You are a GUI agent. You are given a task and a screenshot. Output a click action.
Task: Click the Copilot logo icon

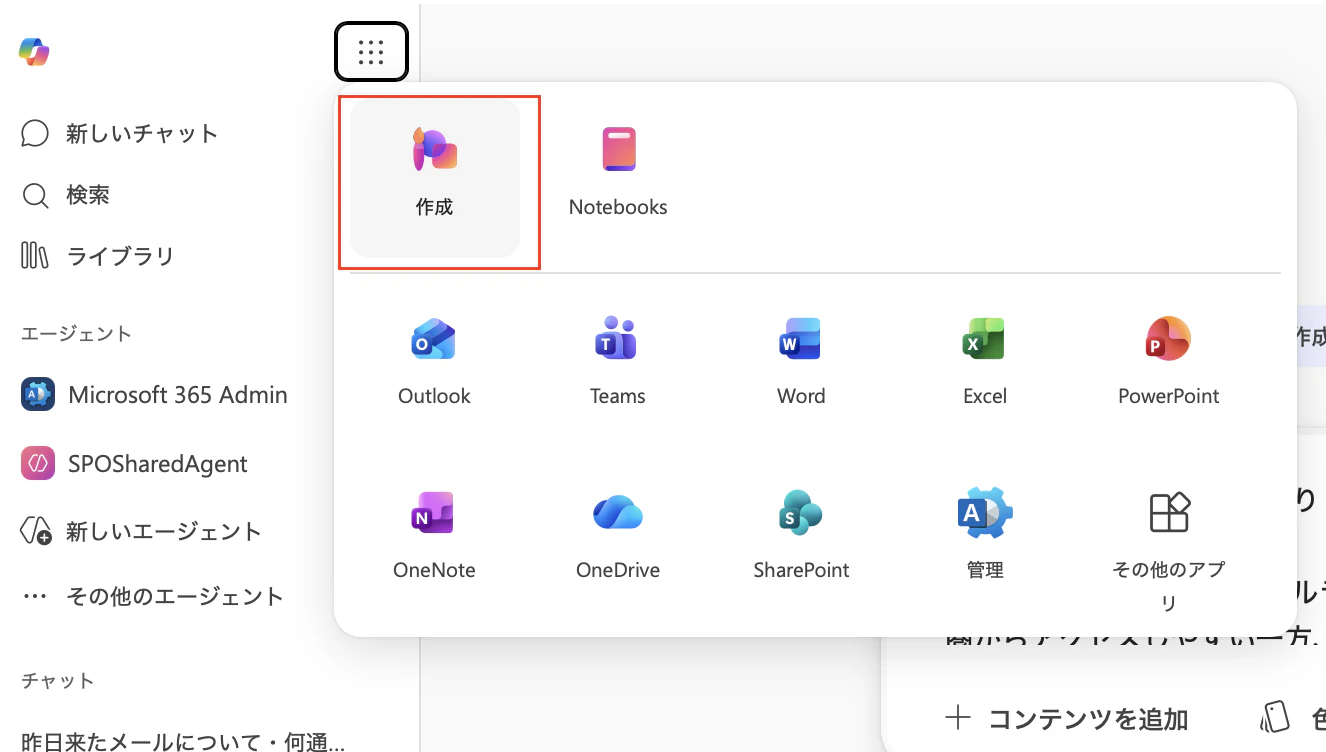(35, 52)
